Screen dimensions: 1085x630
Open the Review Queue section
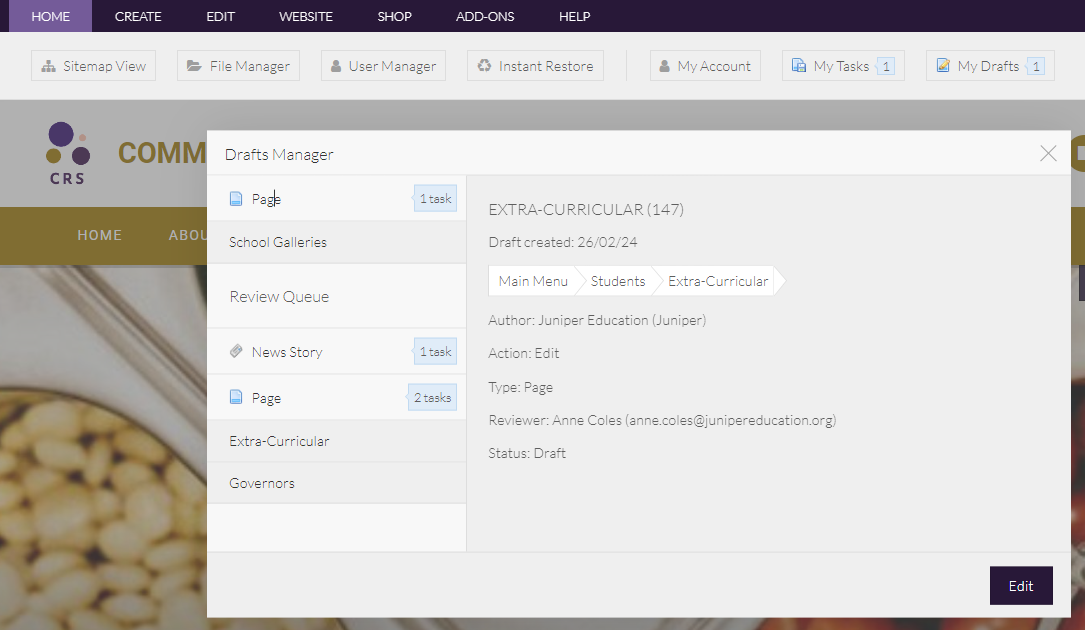pyautogui.click(x=278, y=296)
